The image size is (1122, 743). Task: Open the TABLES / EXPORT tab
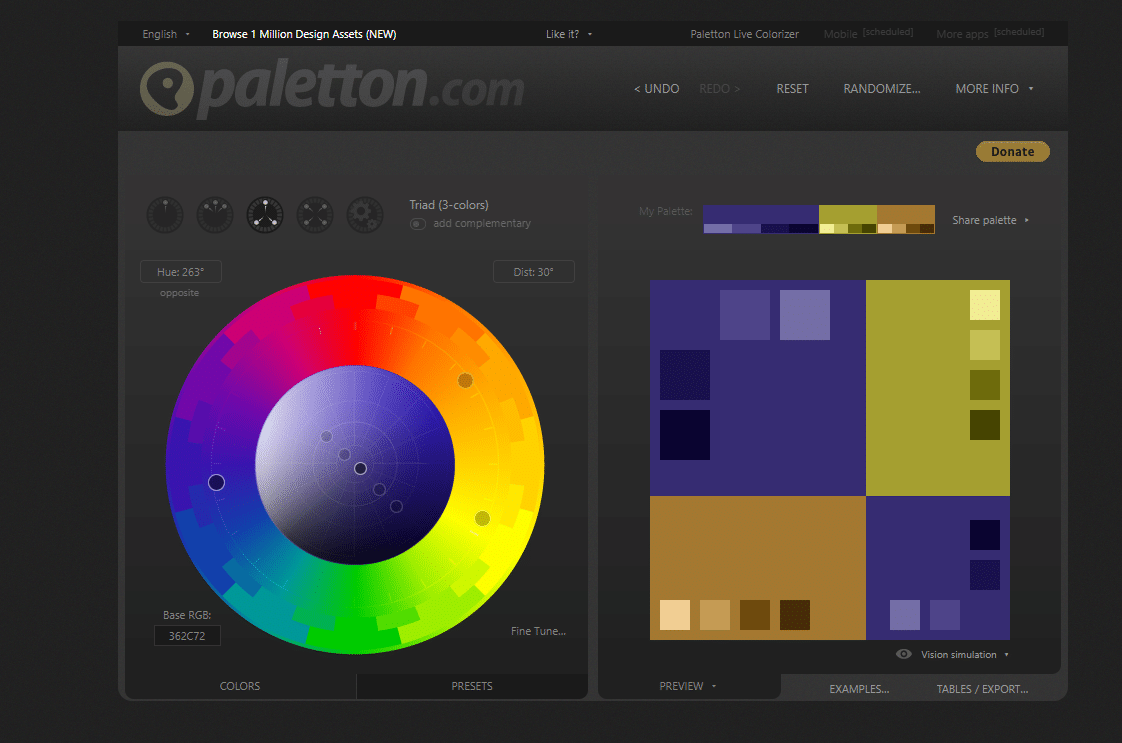pyautogui.click(x=982, y=689)
